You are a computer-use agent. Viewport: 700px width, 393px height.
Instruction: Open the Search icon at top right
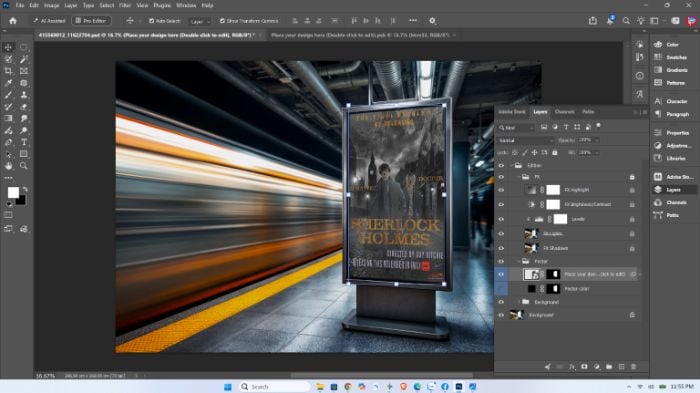pyautogui.click(x=626, y=21)
